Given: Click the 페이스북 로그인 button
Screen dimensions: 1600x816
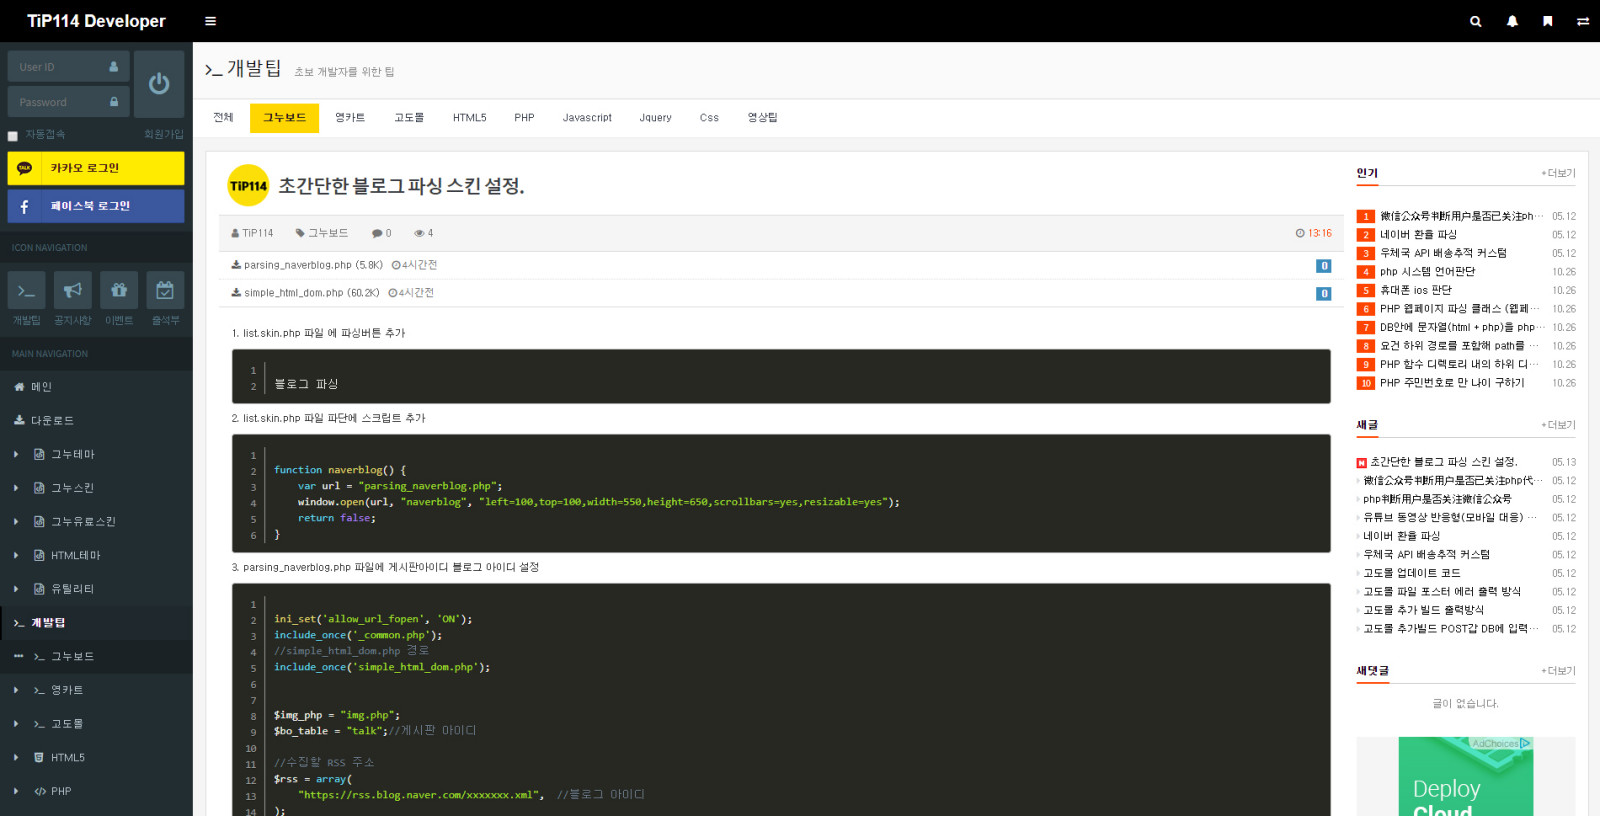Looking at the screenshot, I should pyautogui.click(x=96, y=206).
